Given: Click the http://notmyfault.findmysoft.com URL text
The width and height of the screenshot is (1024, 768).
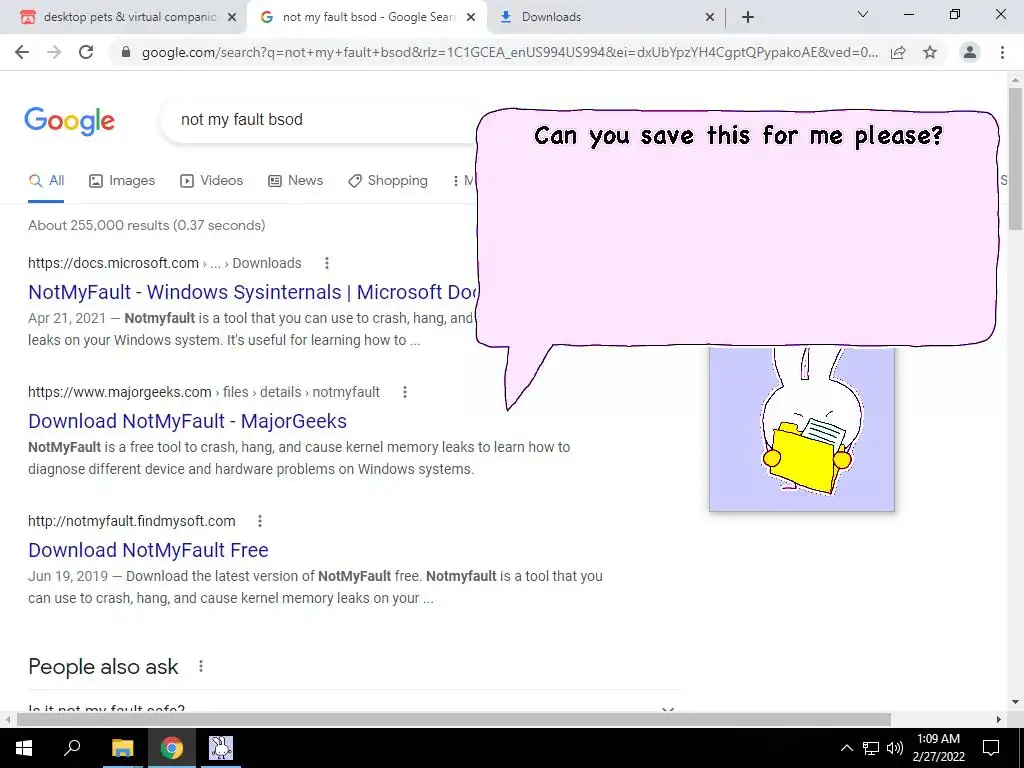Looking at the screenshot, I should [131, 521].
